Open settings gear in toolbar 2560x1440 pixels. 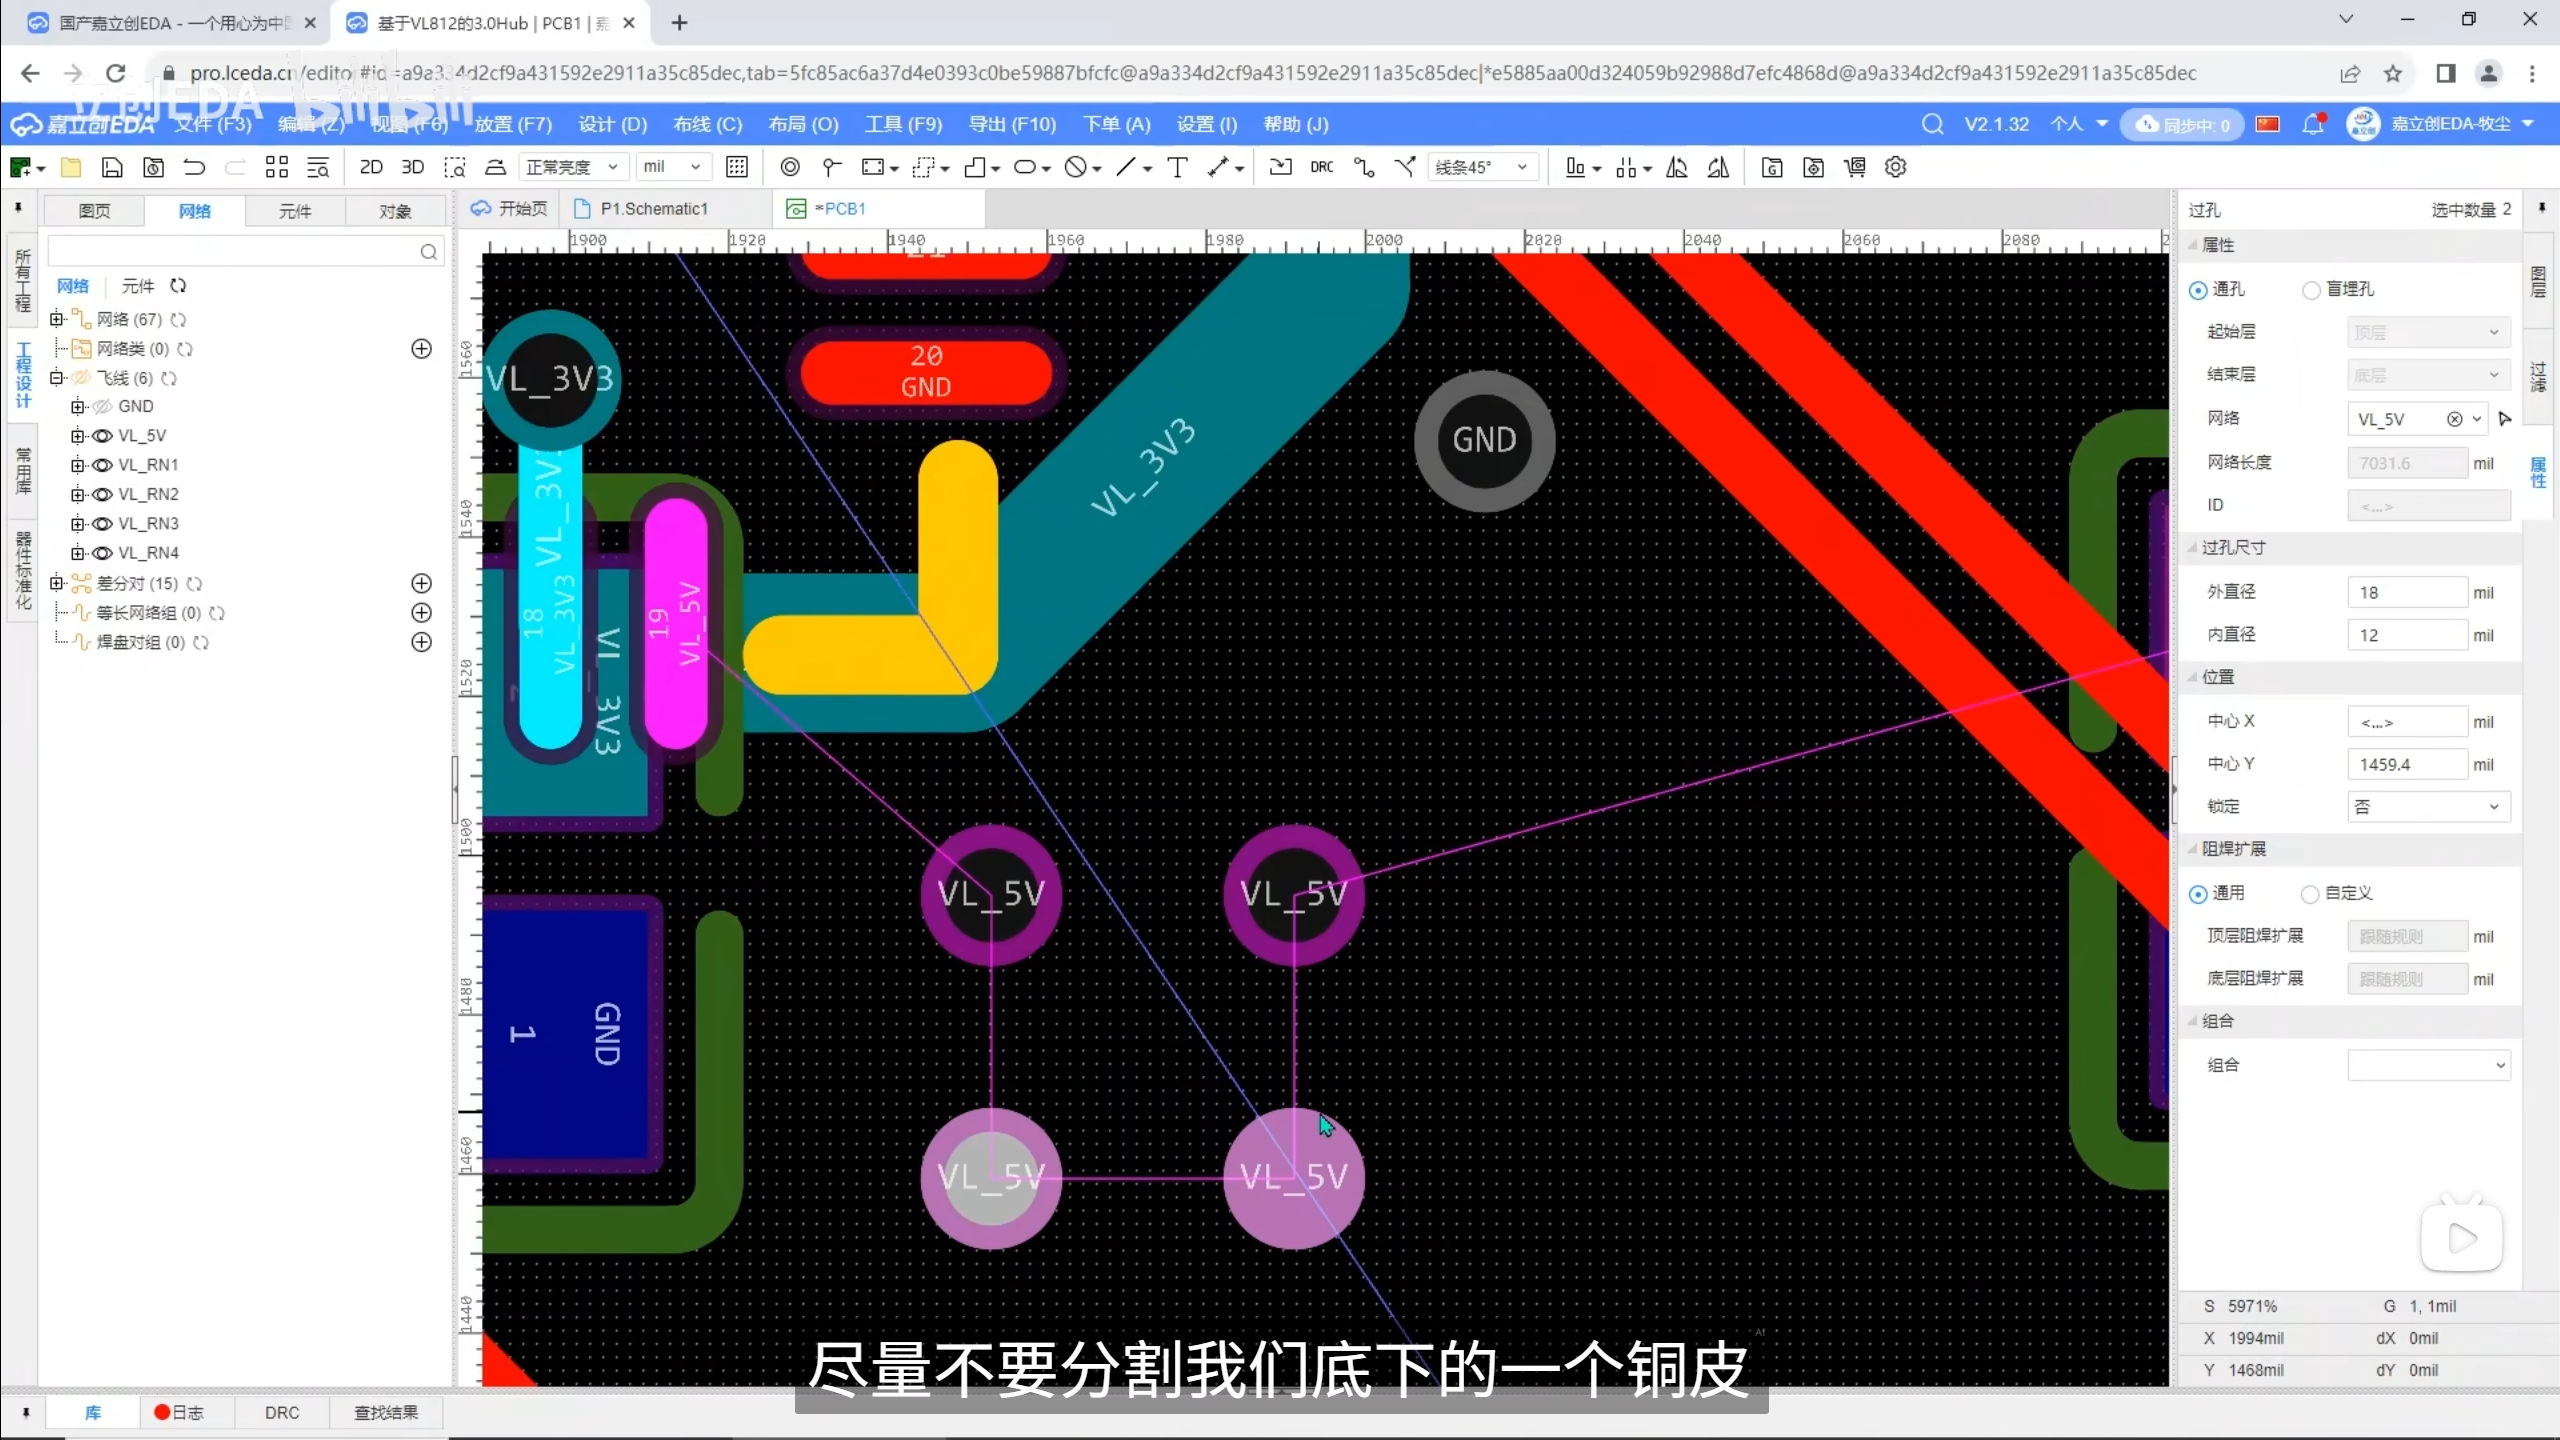(1895, 167)
